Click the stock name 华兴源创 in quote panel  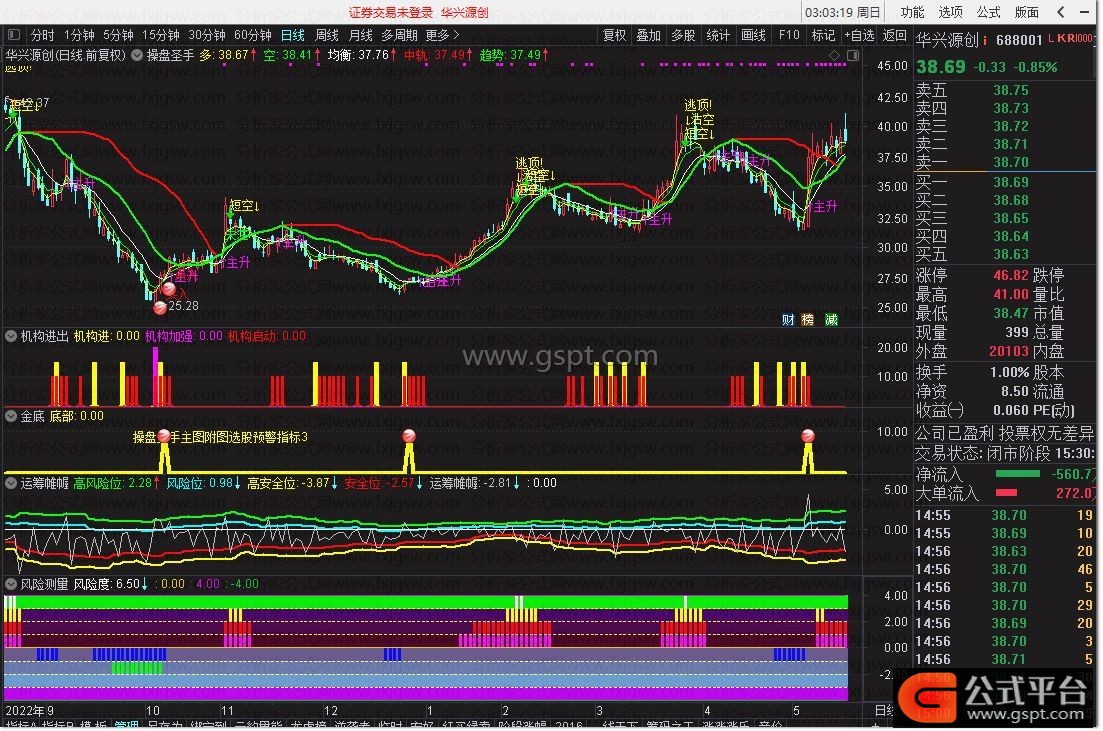(947, 40)
